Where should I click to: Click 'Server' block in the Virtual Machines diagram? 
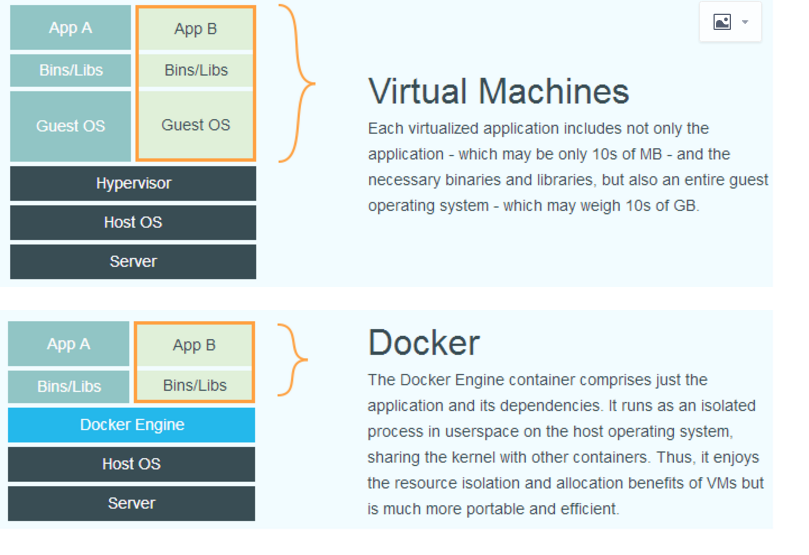click(133, 262)
